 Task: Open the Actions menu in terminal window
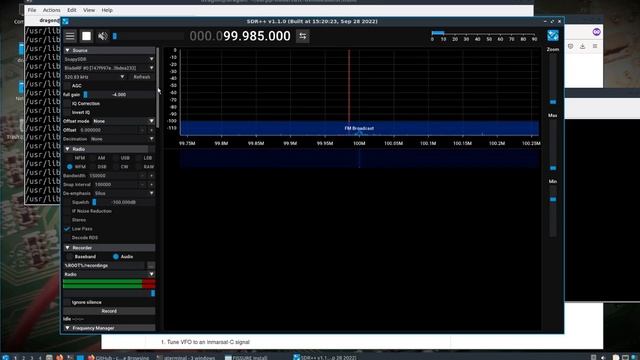click(51, 10)
